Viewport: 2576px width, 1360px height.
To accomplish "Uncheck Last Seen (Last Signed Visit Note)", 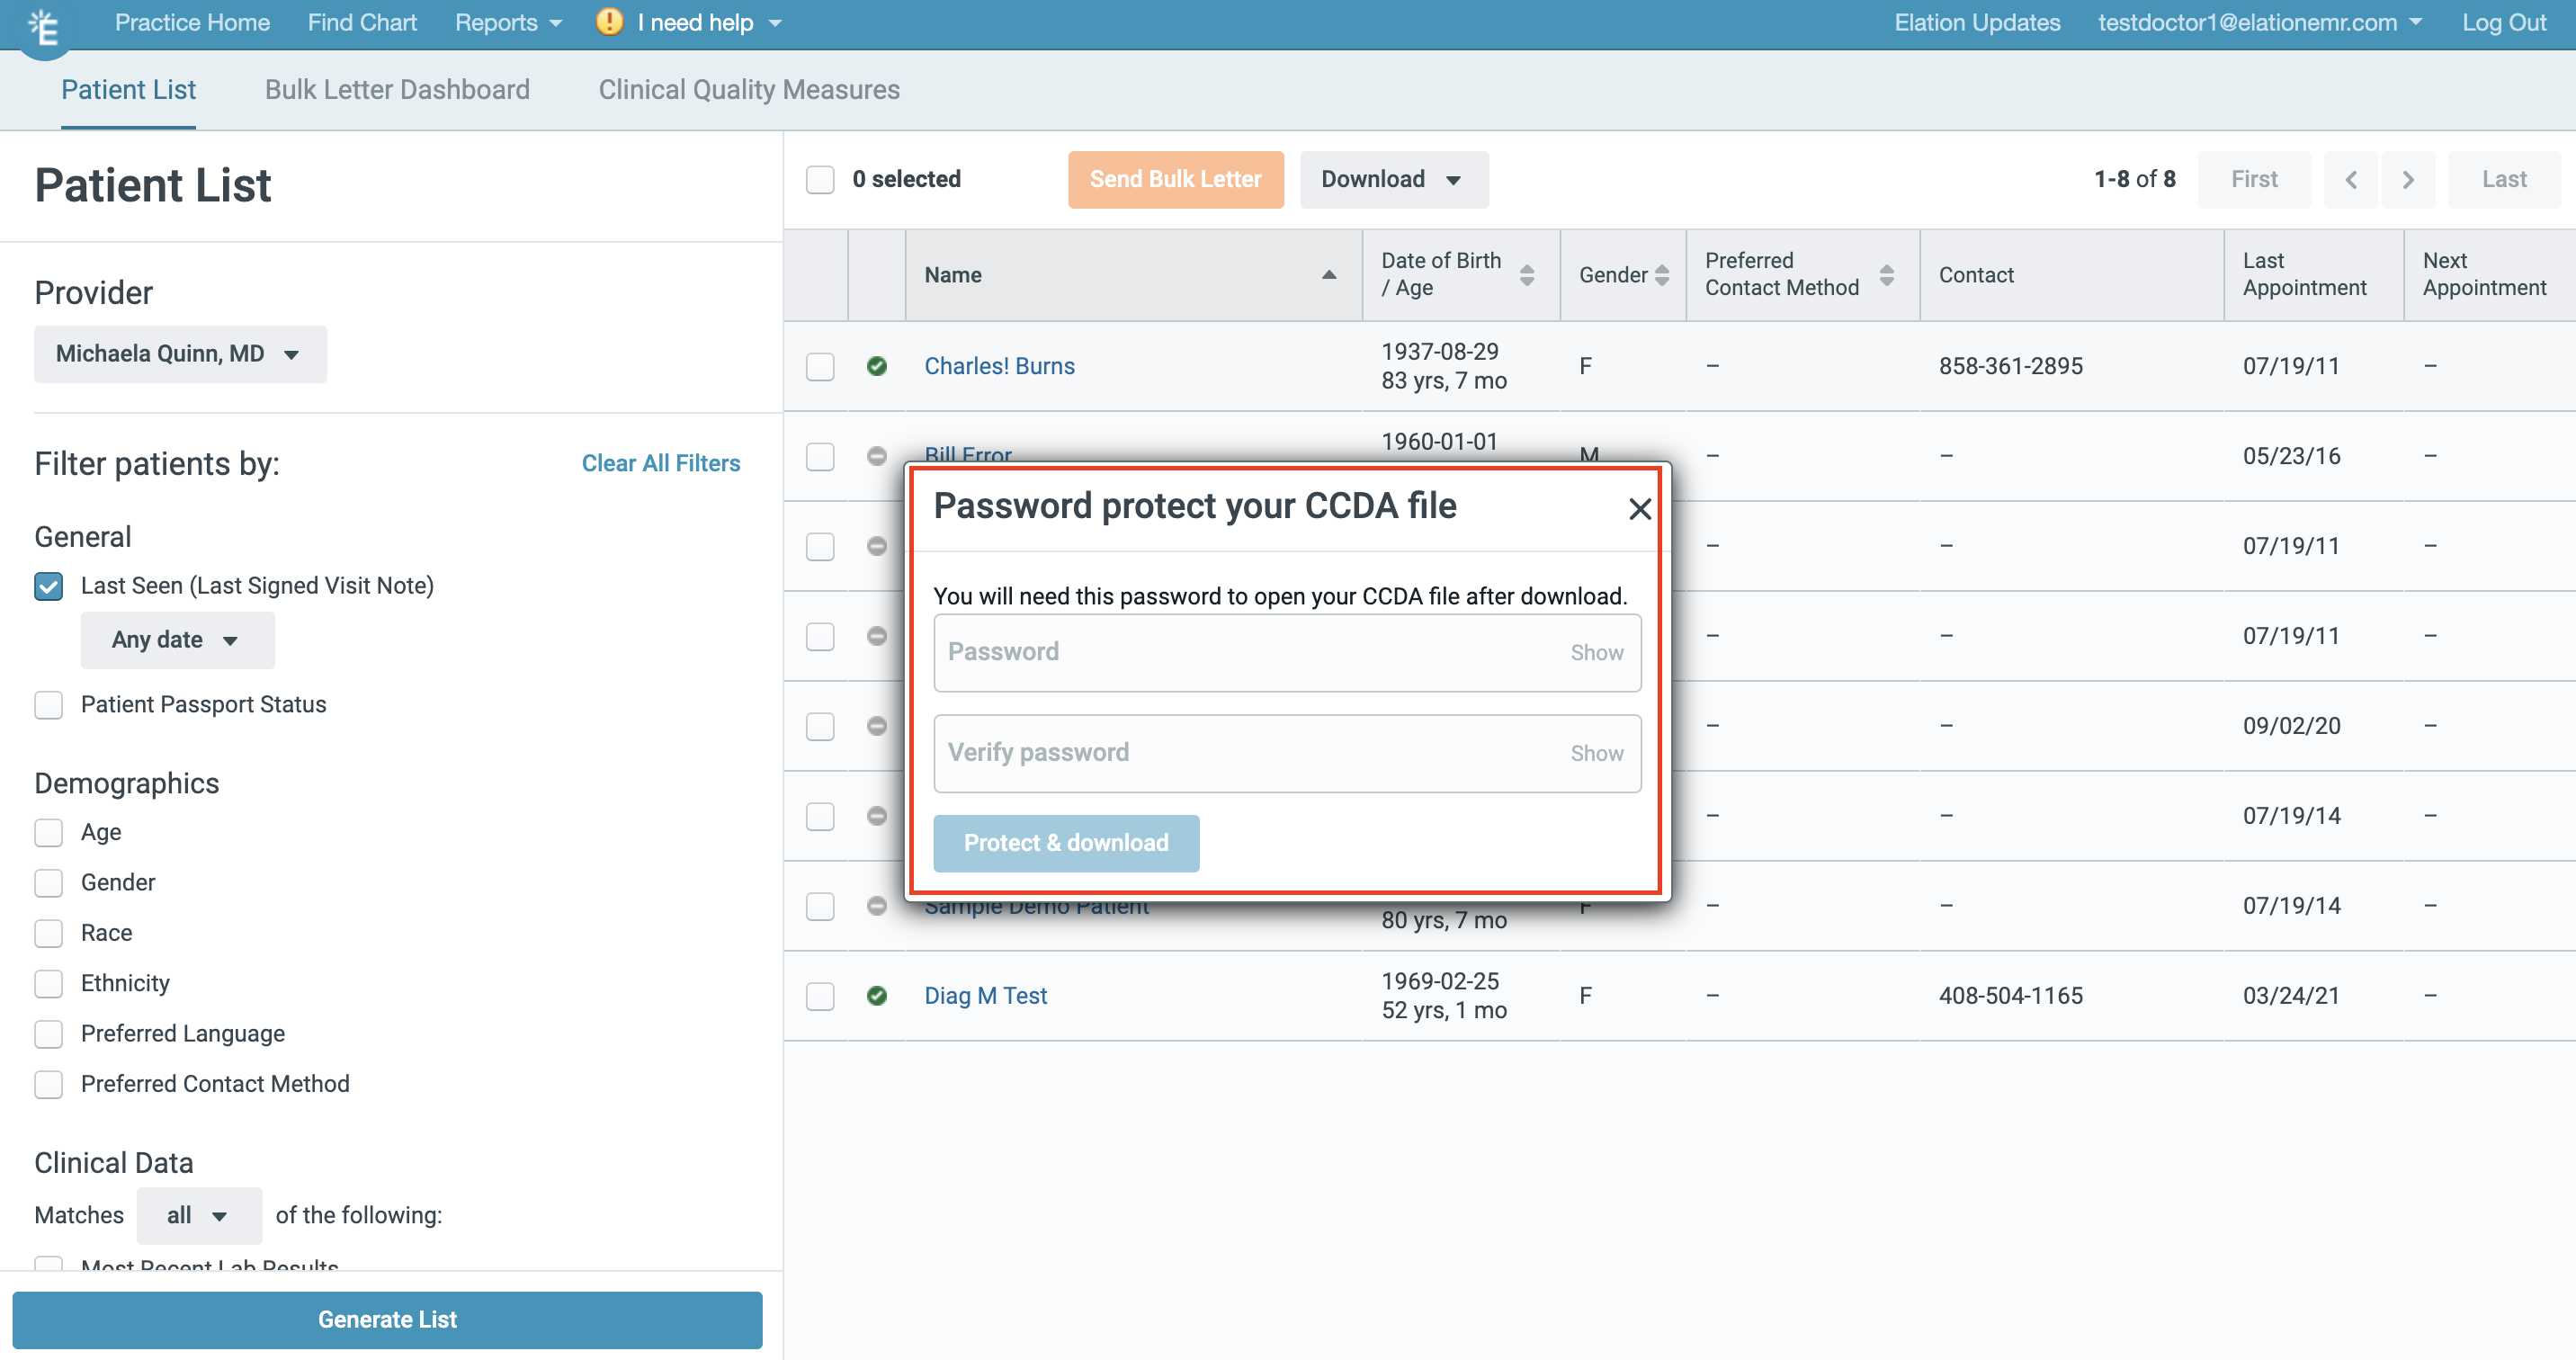I will coord(48,586).
